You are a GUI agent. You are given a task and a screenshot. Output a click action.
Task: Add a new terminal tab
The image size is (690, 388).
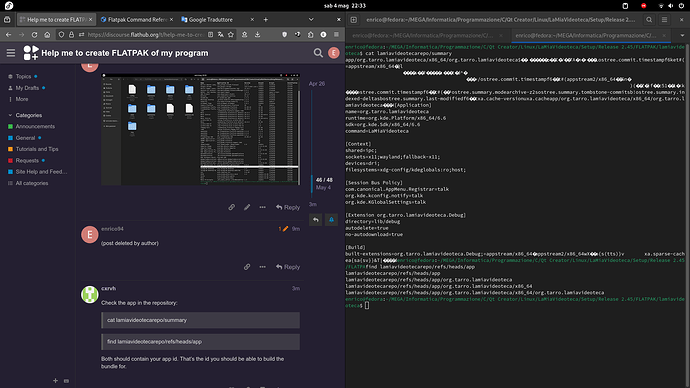(x=353, y=20)
